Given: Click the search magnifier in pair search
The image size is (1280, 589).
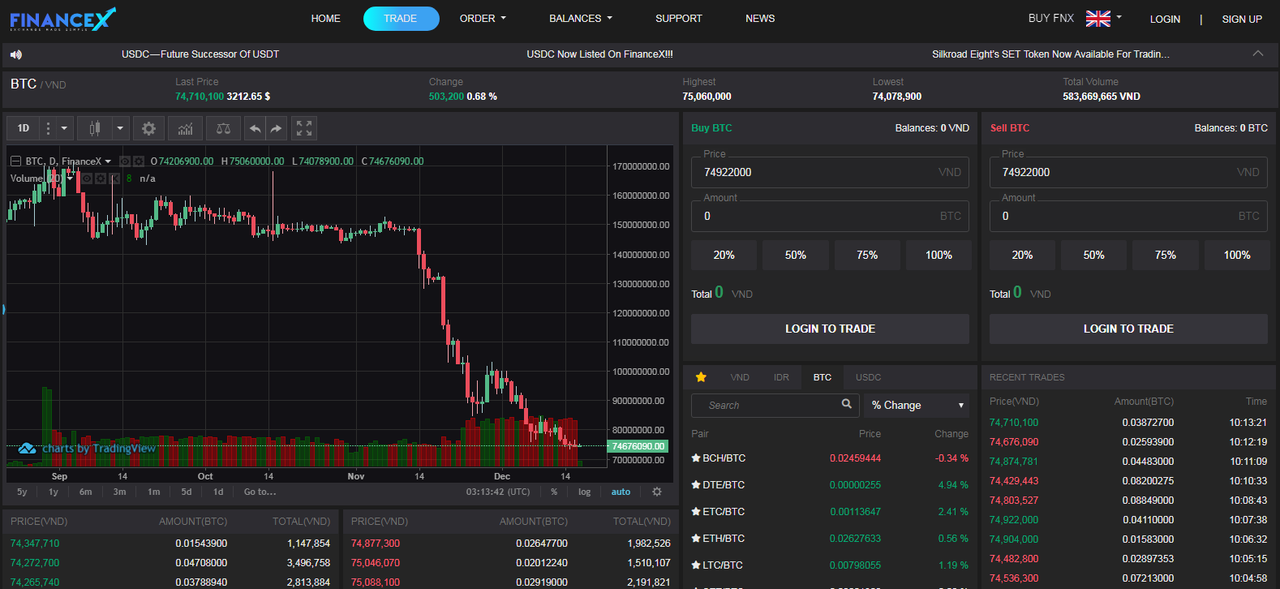Looking at the screenshot, I should (847, 404).
